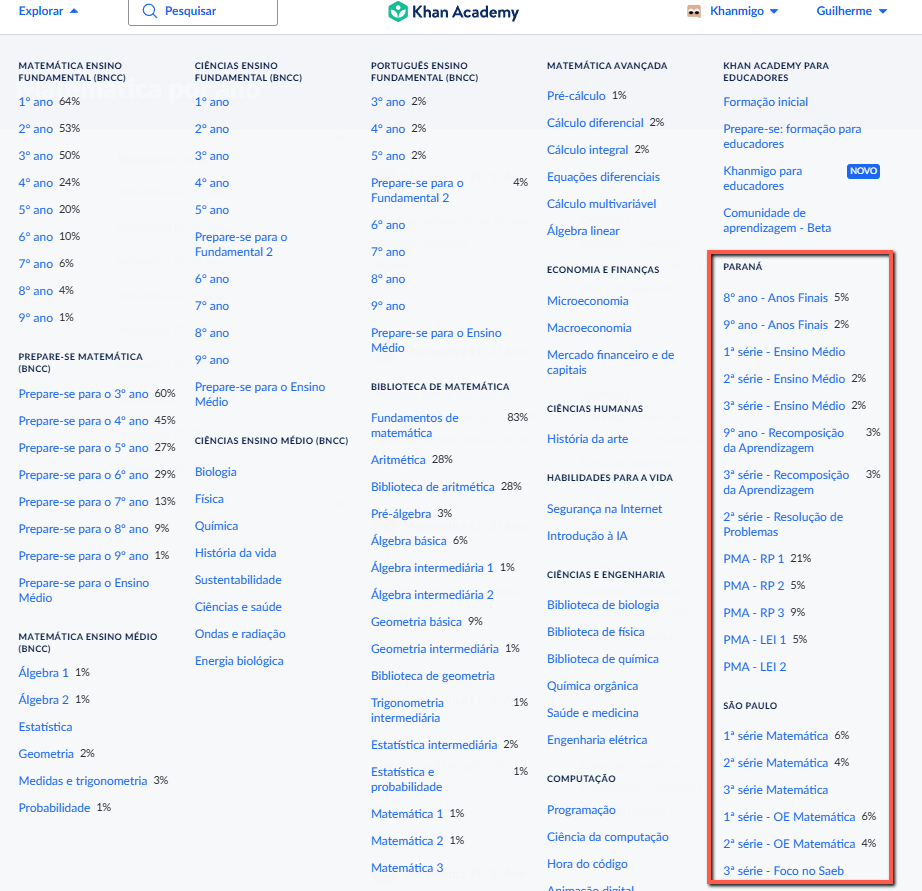Go to Cálculo diferencial
The image size is (922, 891).
pos(595,123)
